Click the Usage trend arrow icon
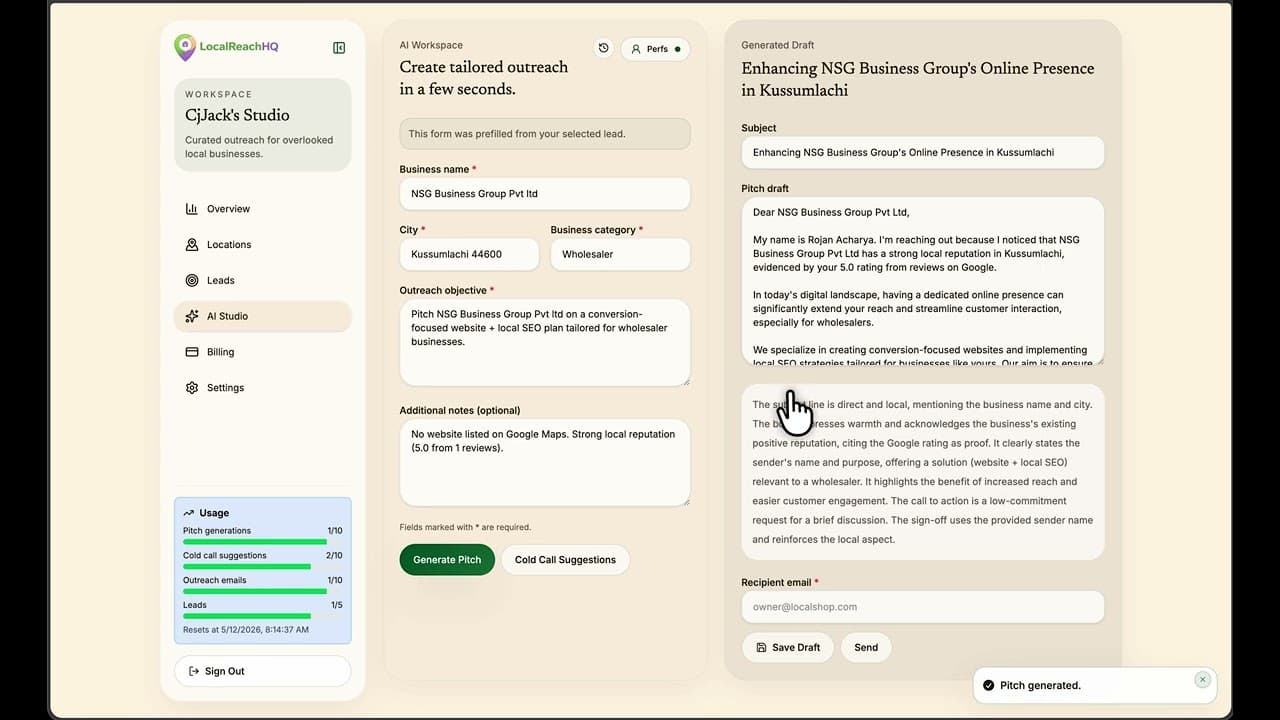The width and height of the screenshot is (1280, 720). click(x=189, y=512)
